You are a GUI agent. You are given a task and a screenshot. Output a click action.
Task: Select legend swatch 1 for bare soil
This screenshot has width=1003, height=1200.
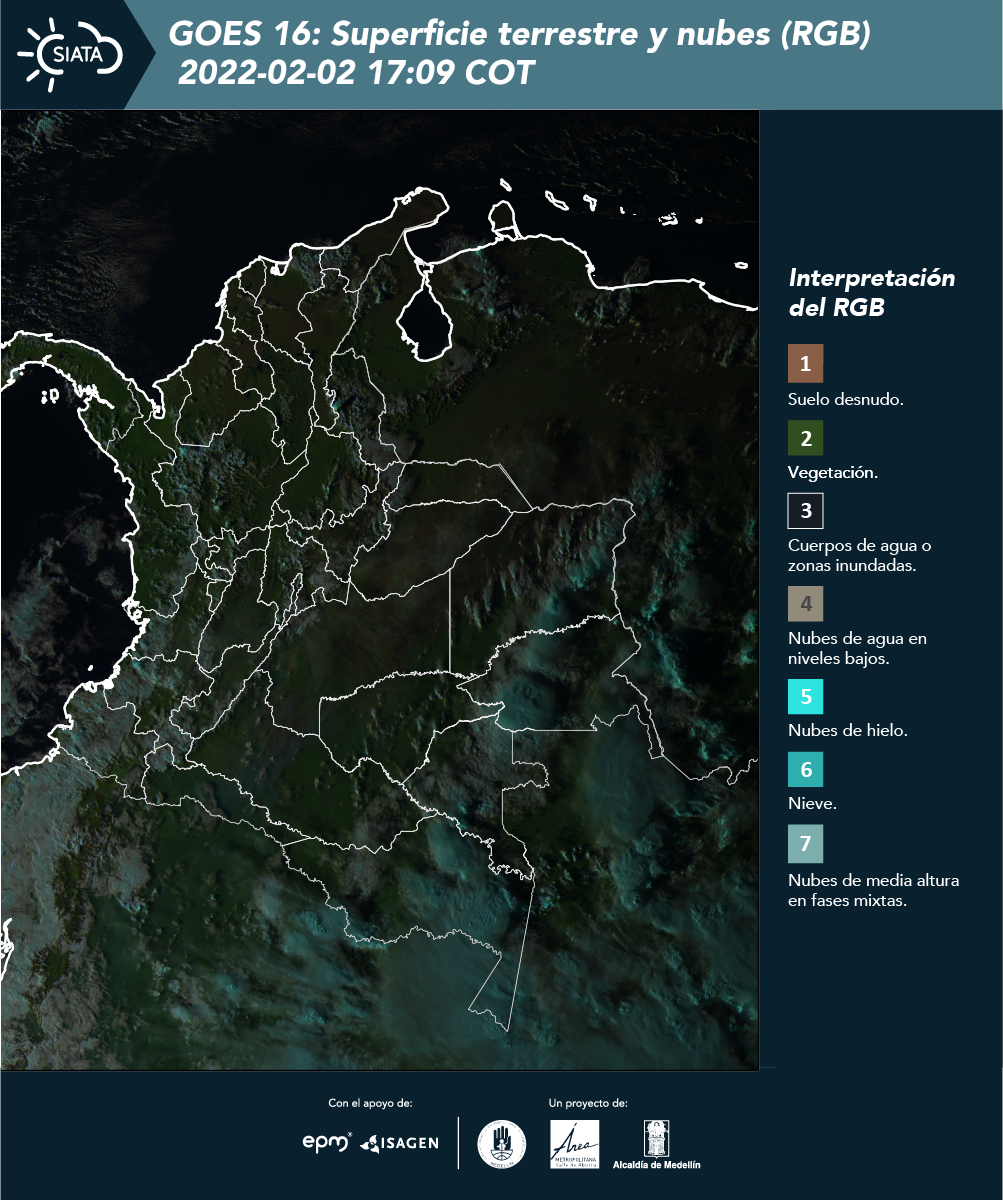[805, 364]
